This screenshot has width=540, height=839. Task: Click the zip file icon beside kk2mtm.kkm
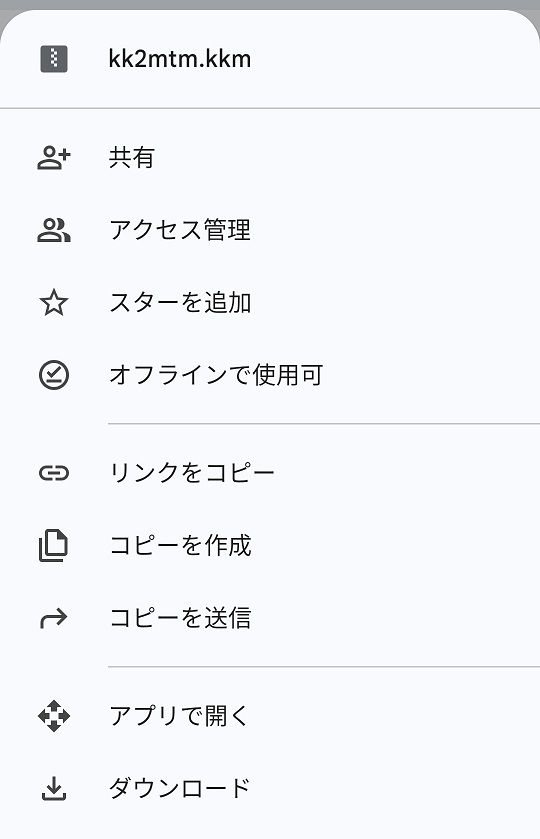(x=54, y=59)
